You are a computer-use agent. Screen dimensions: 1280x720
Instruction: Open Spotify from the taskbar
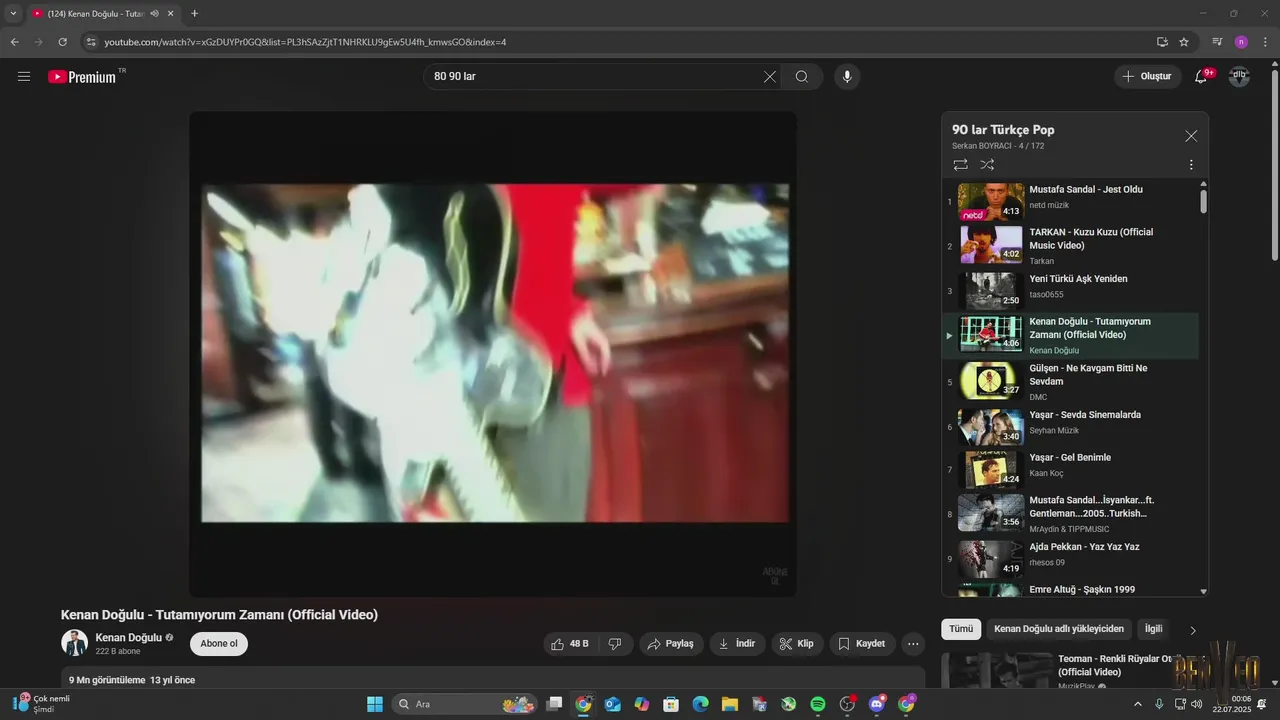point(818,704)
